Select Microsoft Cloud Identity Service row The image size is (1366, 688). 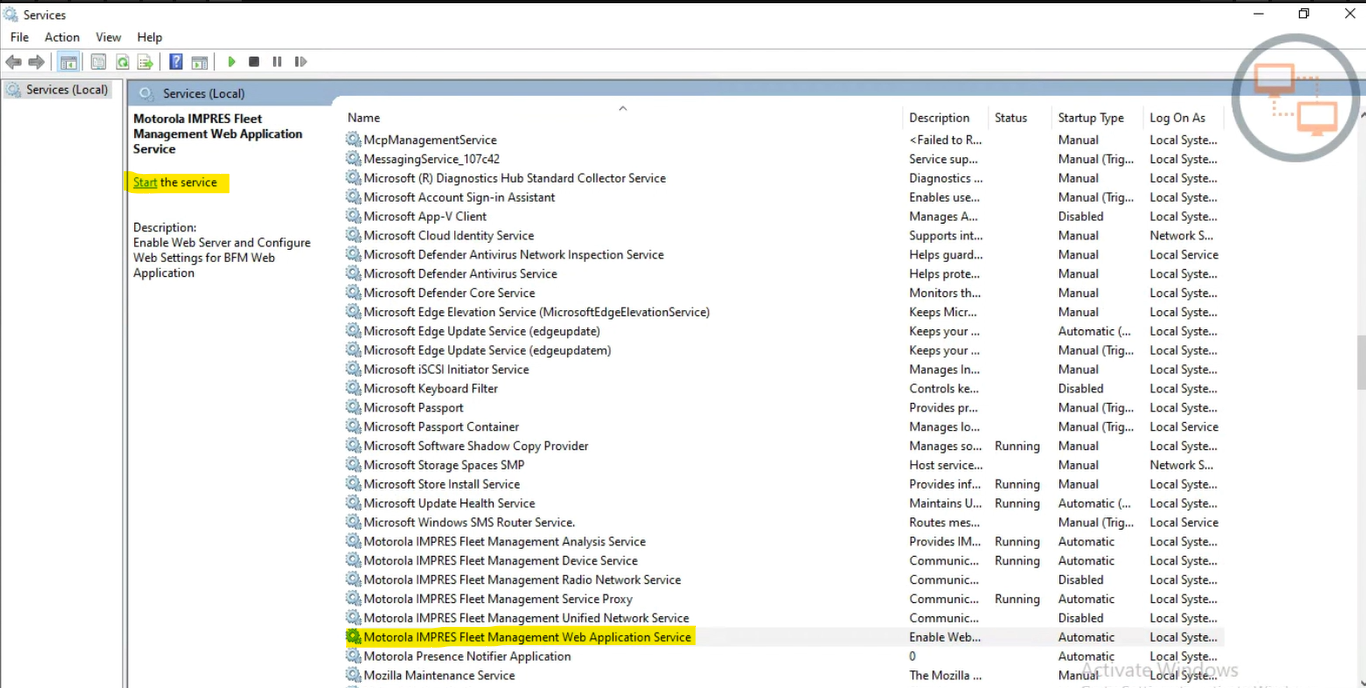tap(449, 235)
